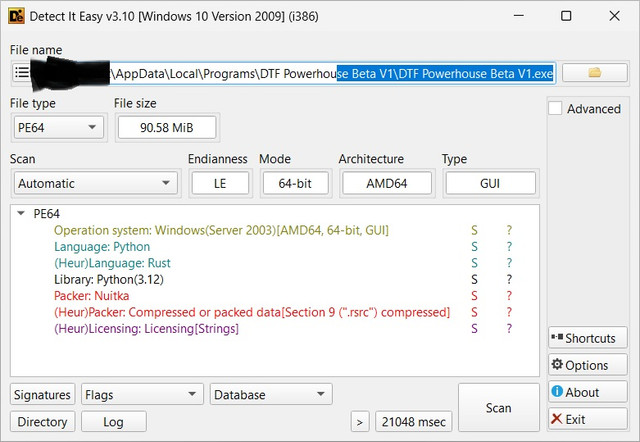
Task: Click ? info for Language: Python row
Action: pyautogui.click(x=509, y=247)
